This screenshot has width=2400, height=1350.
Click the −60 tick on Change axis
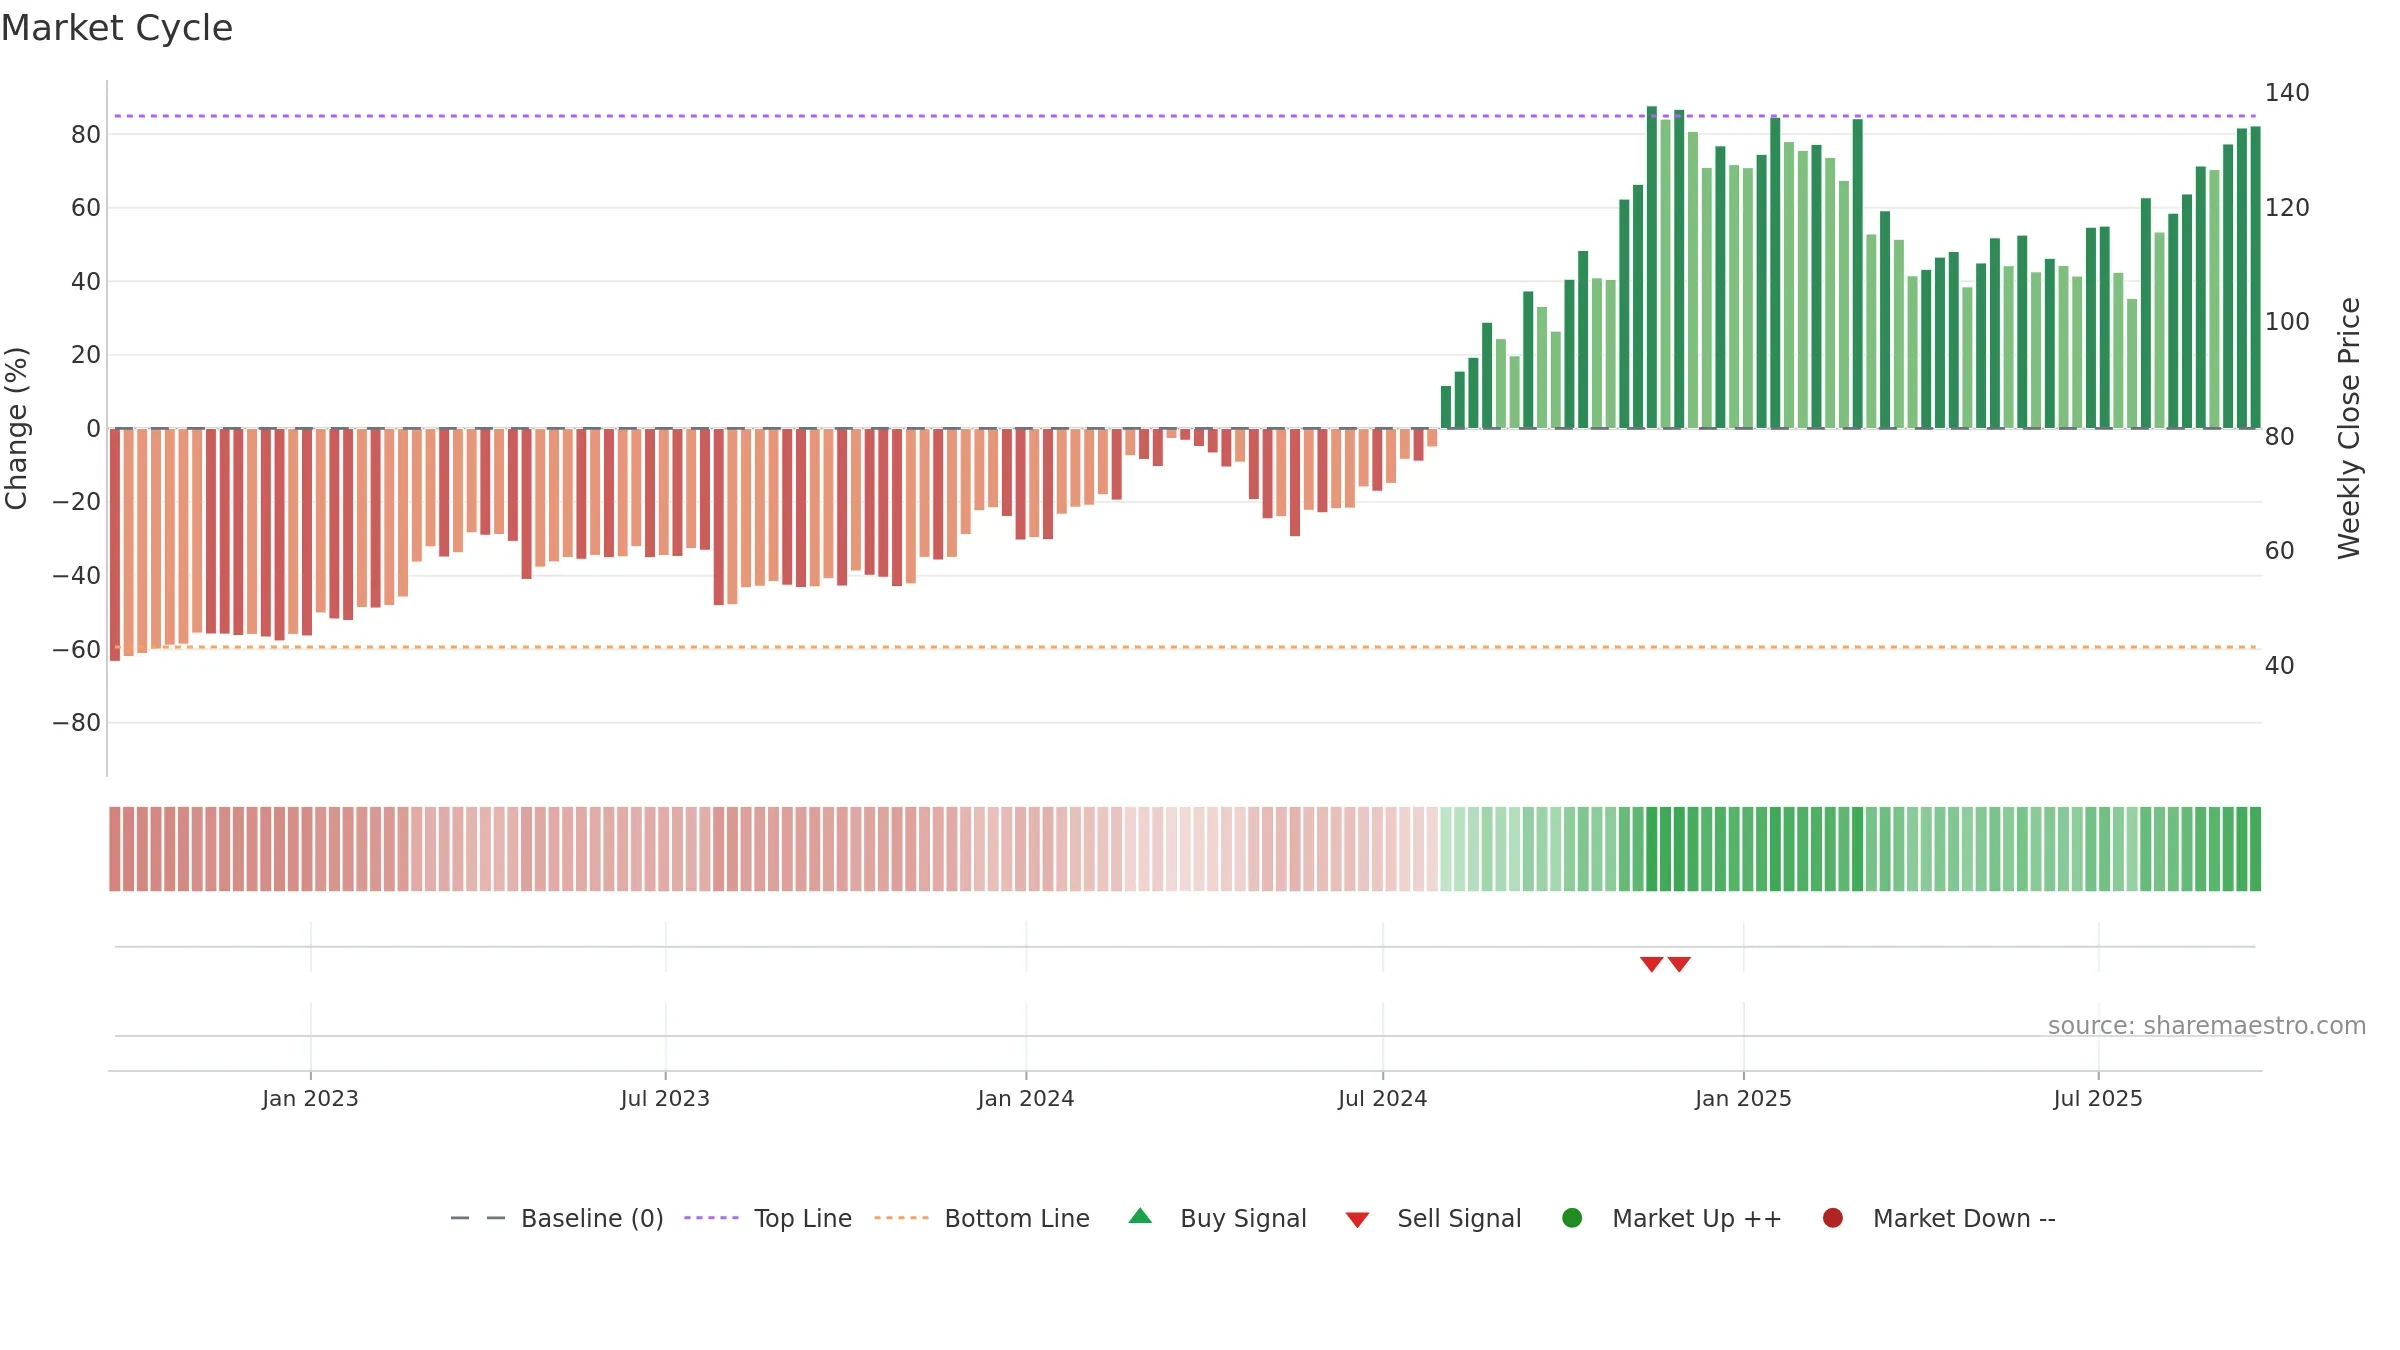[77, 649]
